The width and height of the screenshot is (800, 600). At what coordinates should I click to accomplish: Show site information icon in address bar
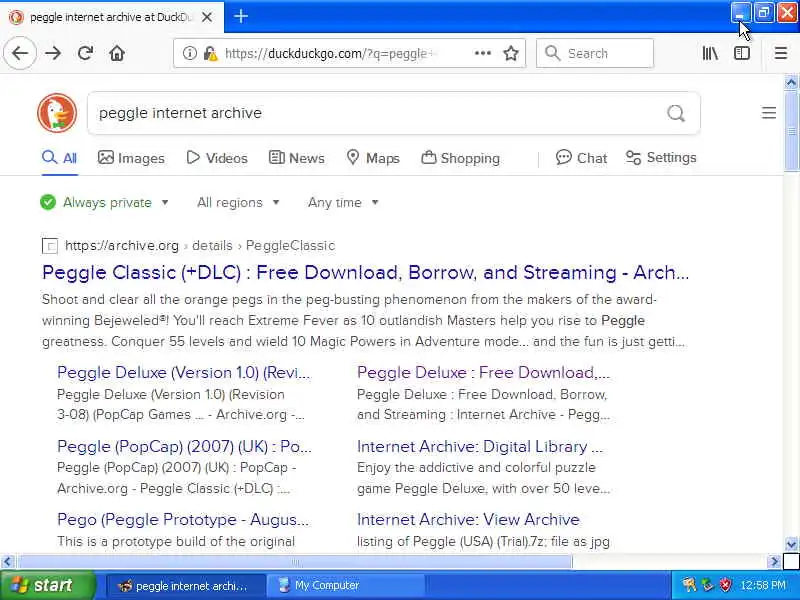pyautogui.click(x=189, y=53)
